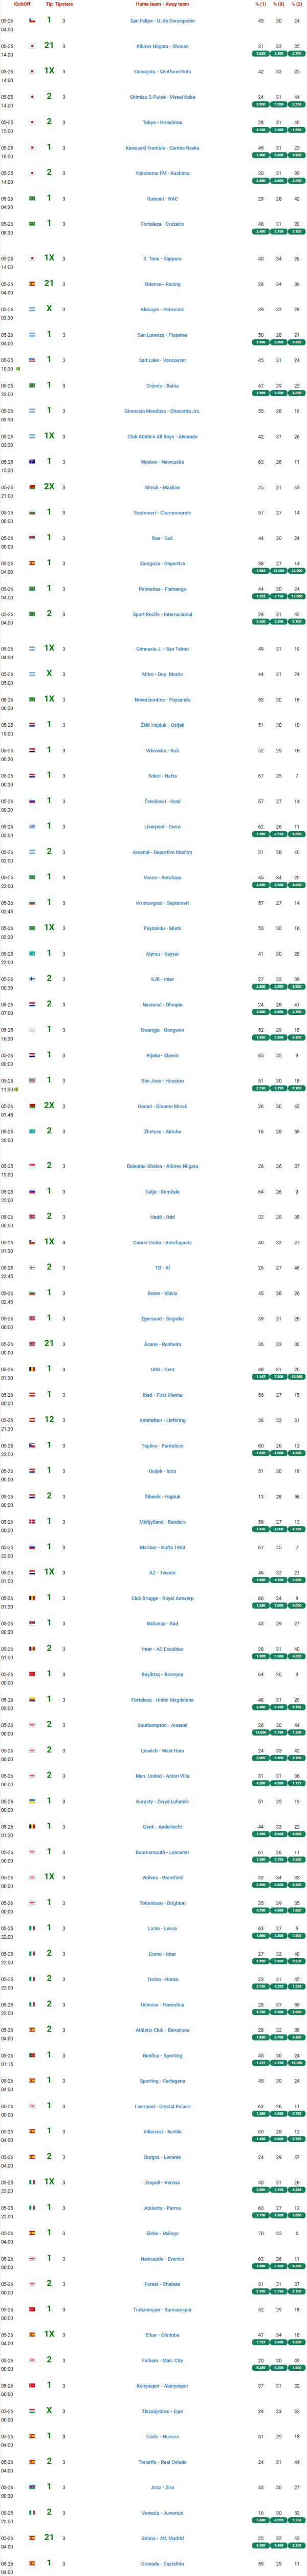
Task: Click the Japan flag beside Albirex Niigata - Shonan
Action: pos(32,46)
